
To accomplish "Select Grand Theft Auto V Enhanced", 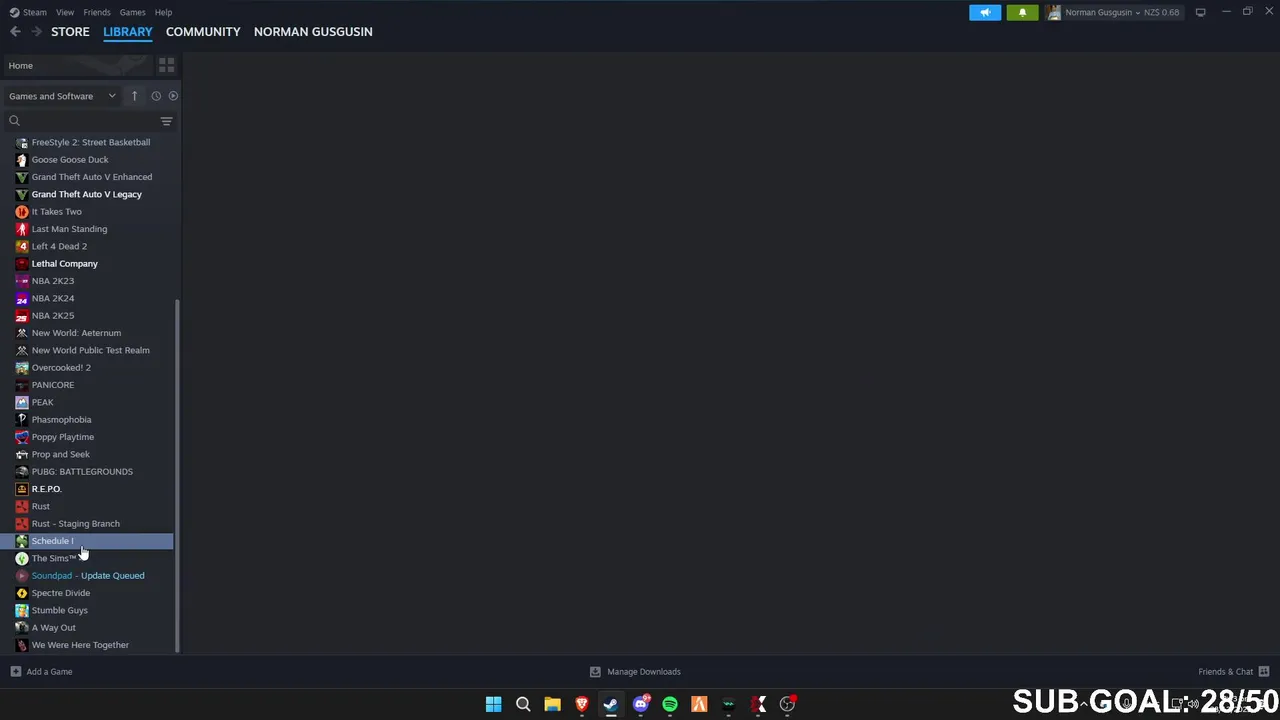I will 92,177.
